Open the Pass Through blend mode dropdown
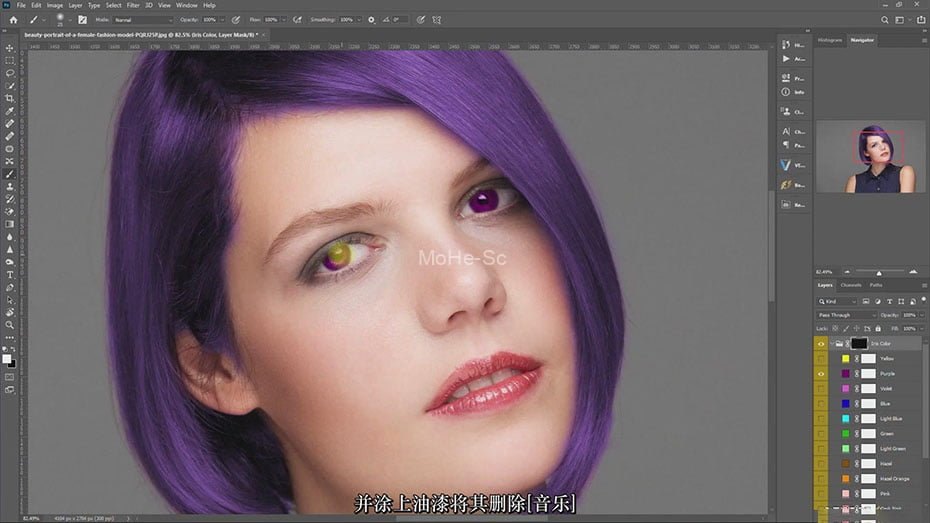Screen dimensions: 930x523 pyautogui.click(x=847, y=315)
